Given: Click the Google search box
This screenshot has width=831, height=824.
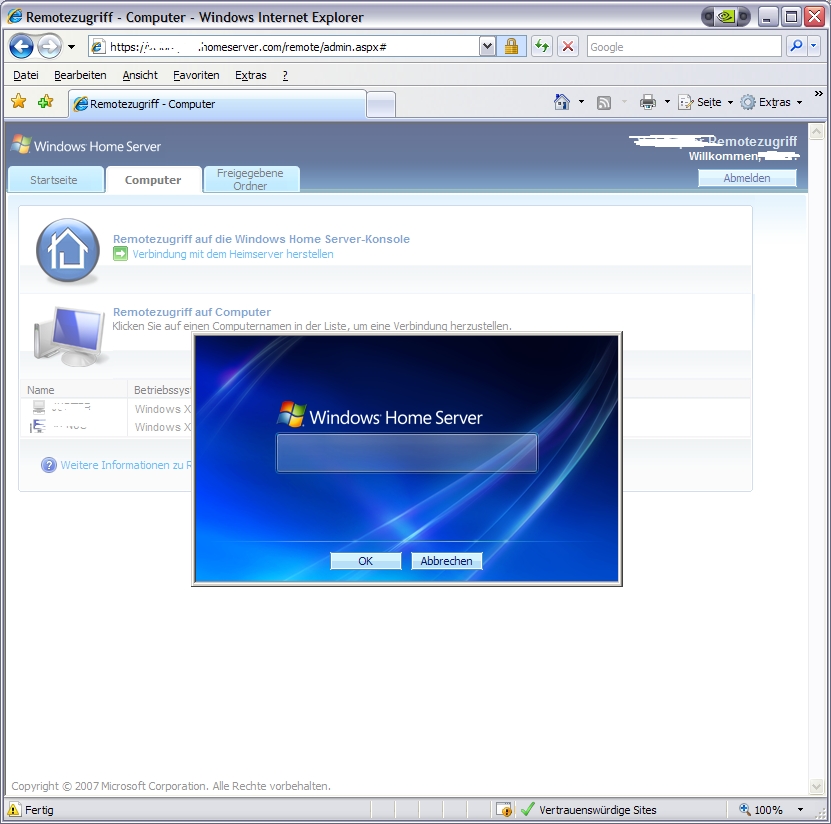Looking at the screenshot, I should (684, 47).
